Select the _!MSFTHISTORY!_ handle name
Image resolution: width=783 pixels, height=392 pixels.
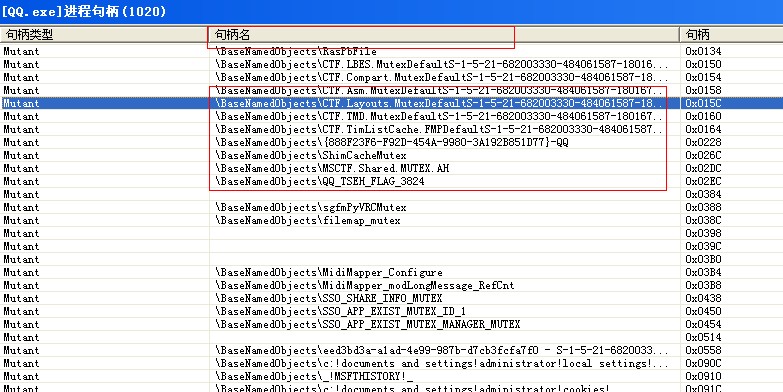point(314,376)
